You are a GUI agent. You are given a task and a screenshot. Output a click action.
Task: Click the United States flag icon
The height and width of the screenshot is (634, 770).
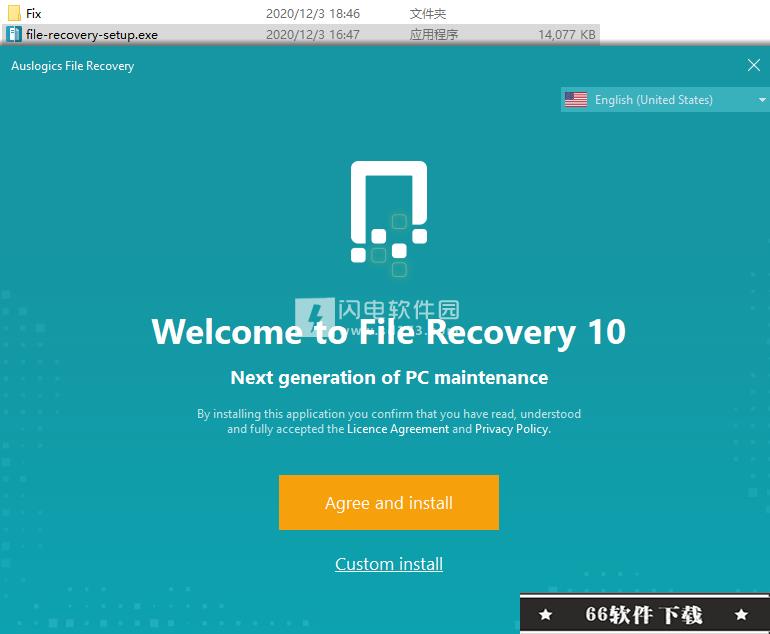click(576, 100)
